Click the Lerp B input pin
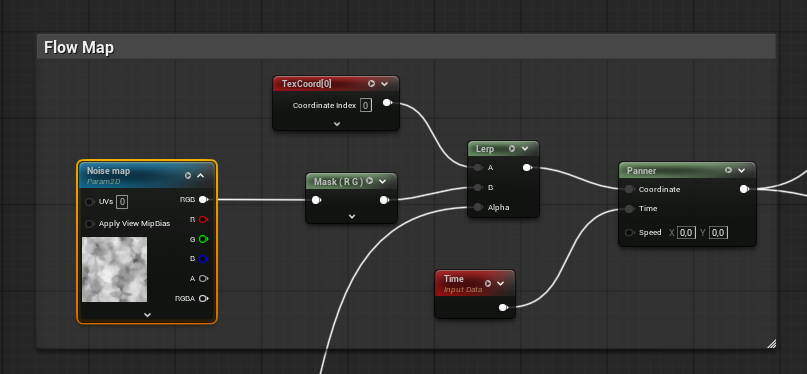 (478, 187)
